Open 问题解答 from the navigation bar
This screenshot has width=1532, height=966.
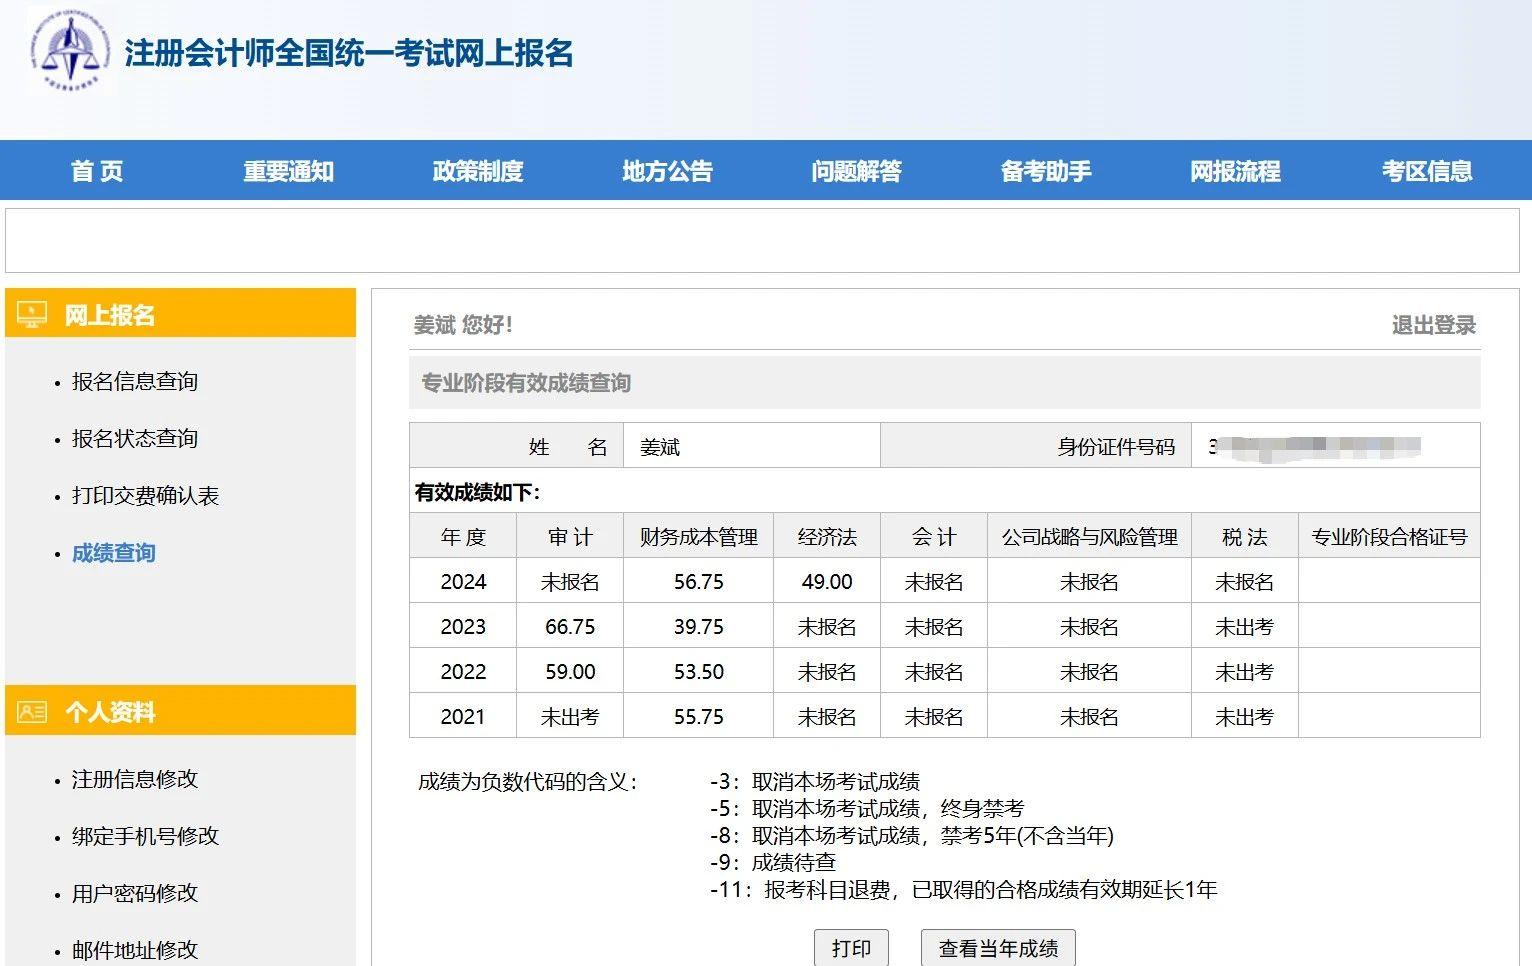(x=857, y=171)
